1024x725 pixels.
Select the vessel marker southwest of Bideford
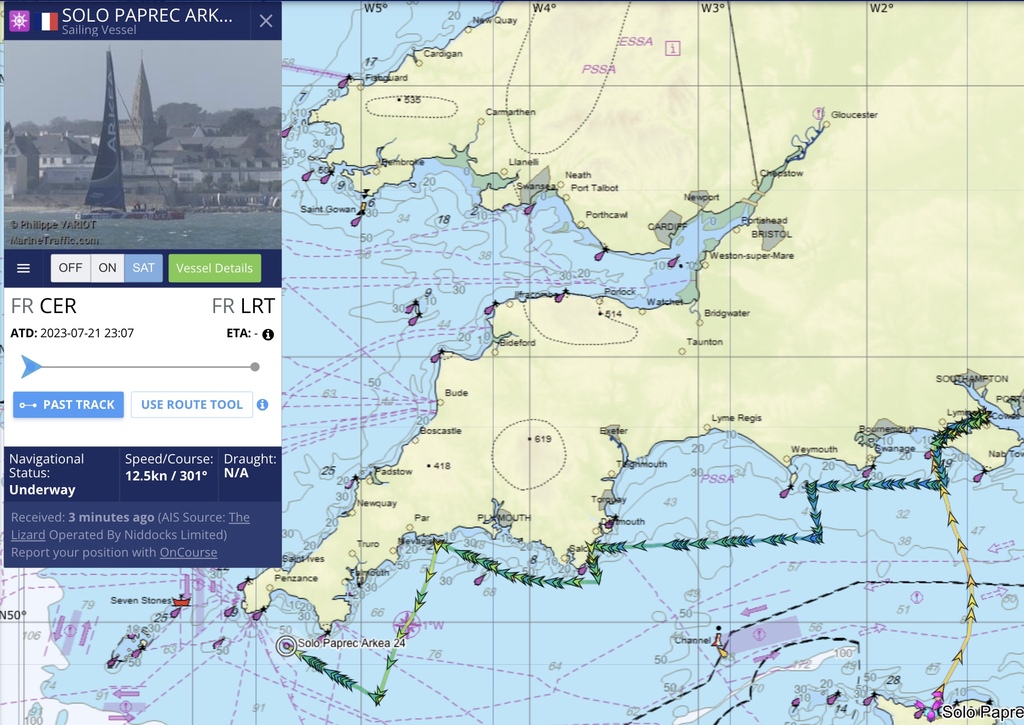pyautogui.click(x=438, y=356)
